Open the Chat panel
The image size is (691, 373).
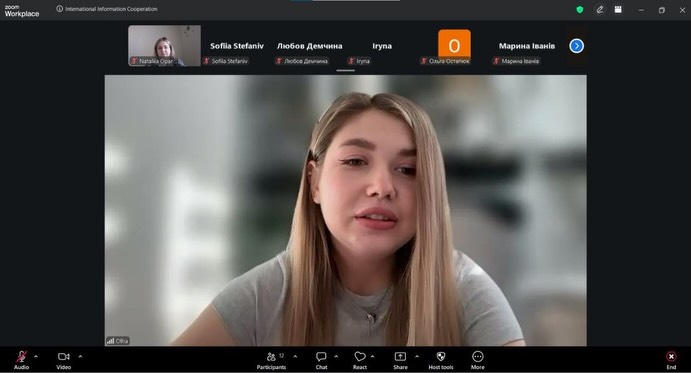pos(321,360)
